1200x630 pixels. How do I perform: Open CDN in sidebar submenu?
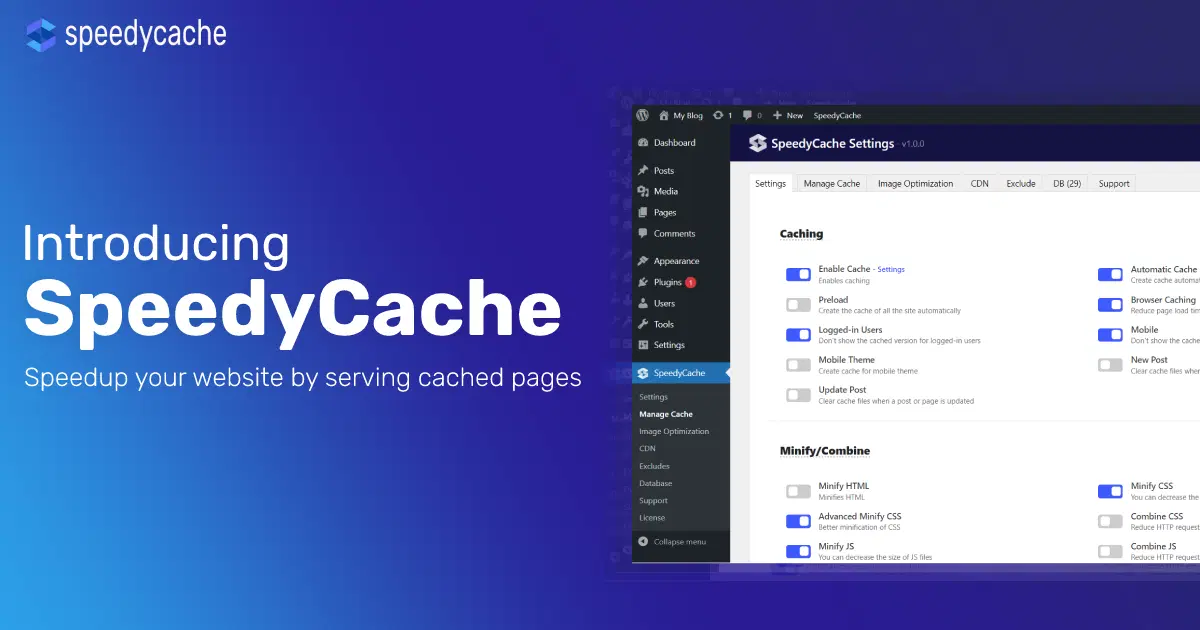648,449
